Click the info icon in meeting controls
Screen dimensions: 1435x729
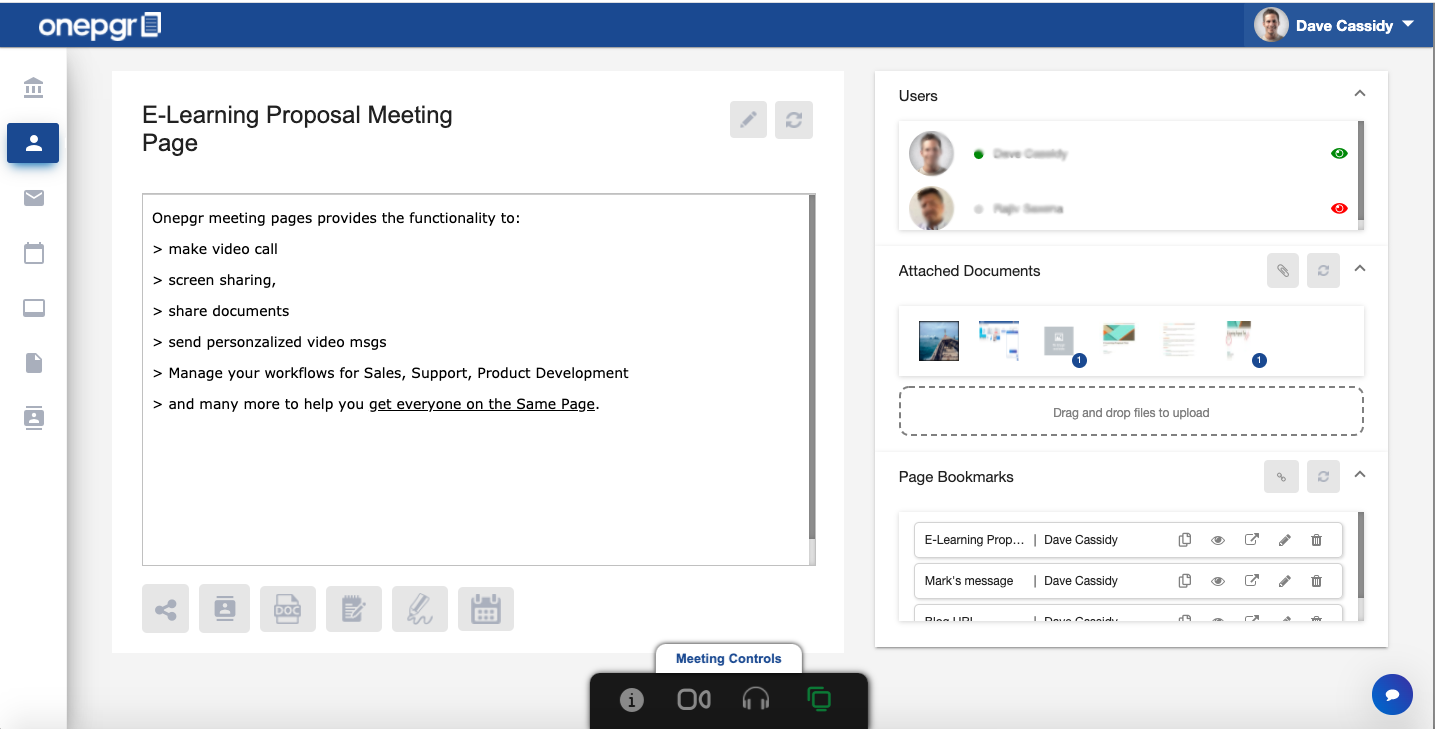coord(631,700)
